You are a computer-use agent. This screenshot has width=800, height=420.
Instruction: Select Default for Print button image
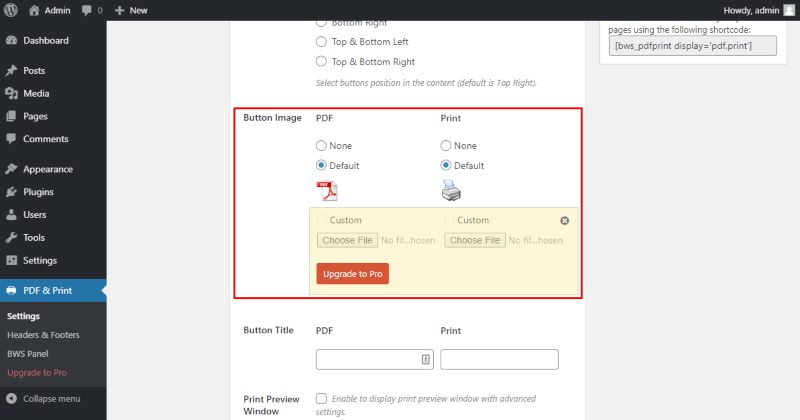click(445, 165)
